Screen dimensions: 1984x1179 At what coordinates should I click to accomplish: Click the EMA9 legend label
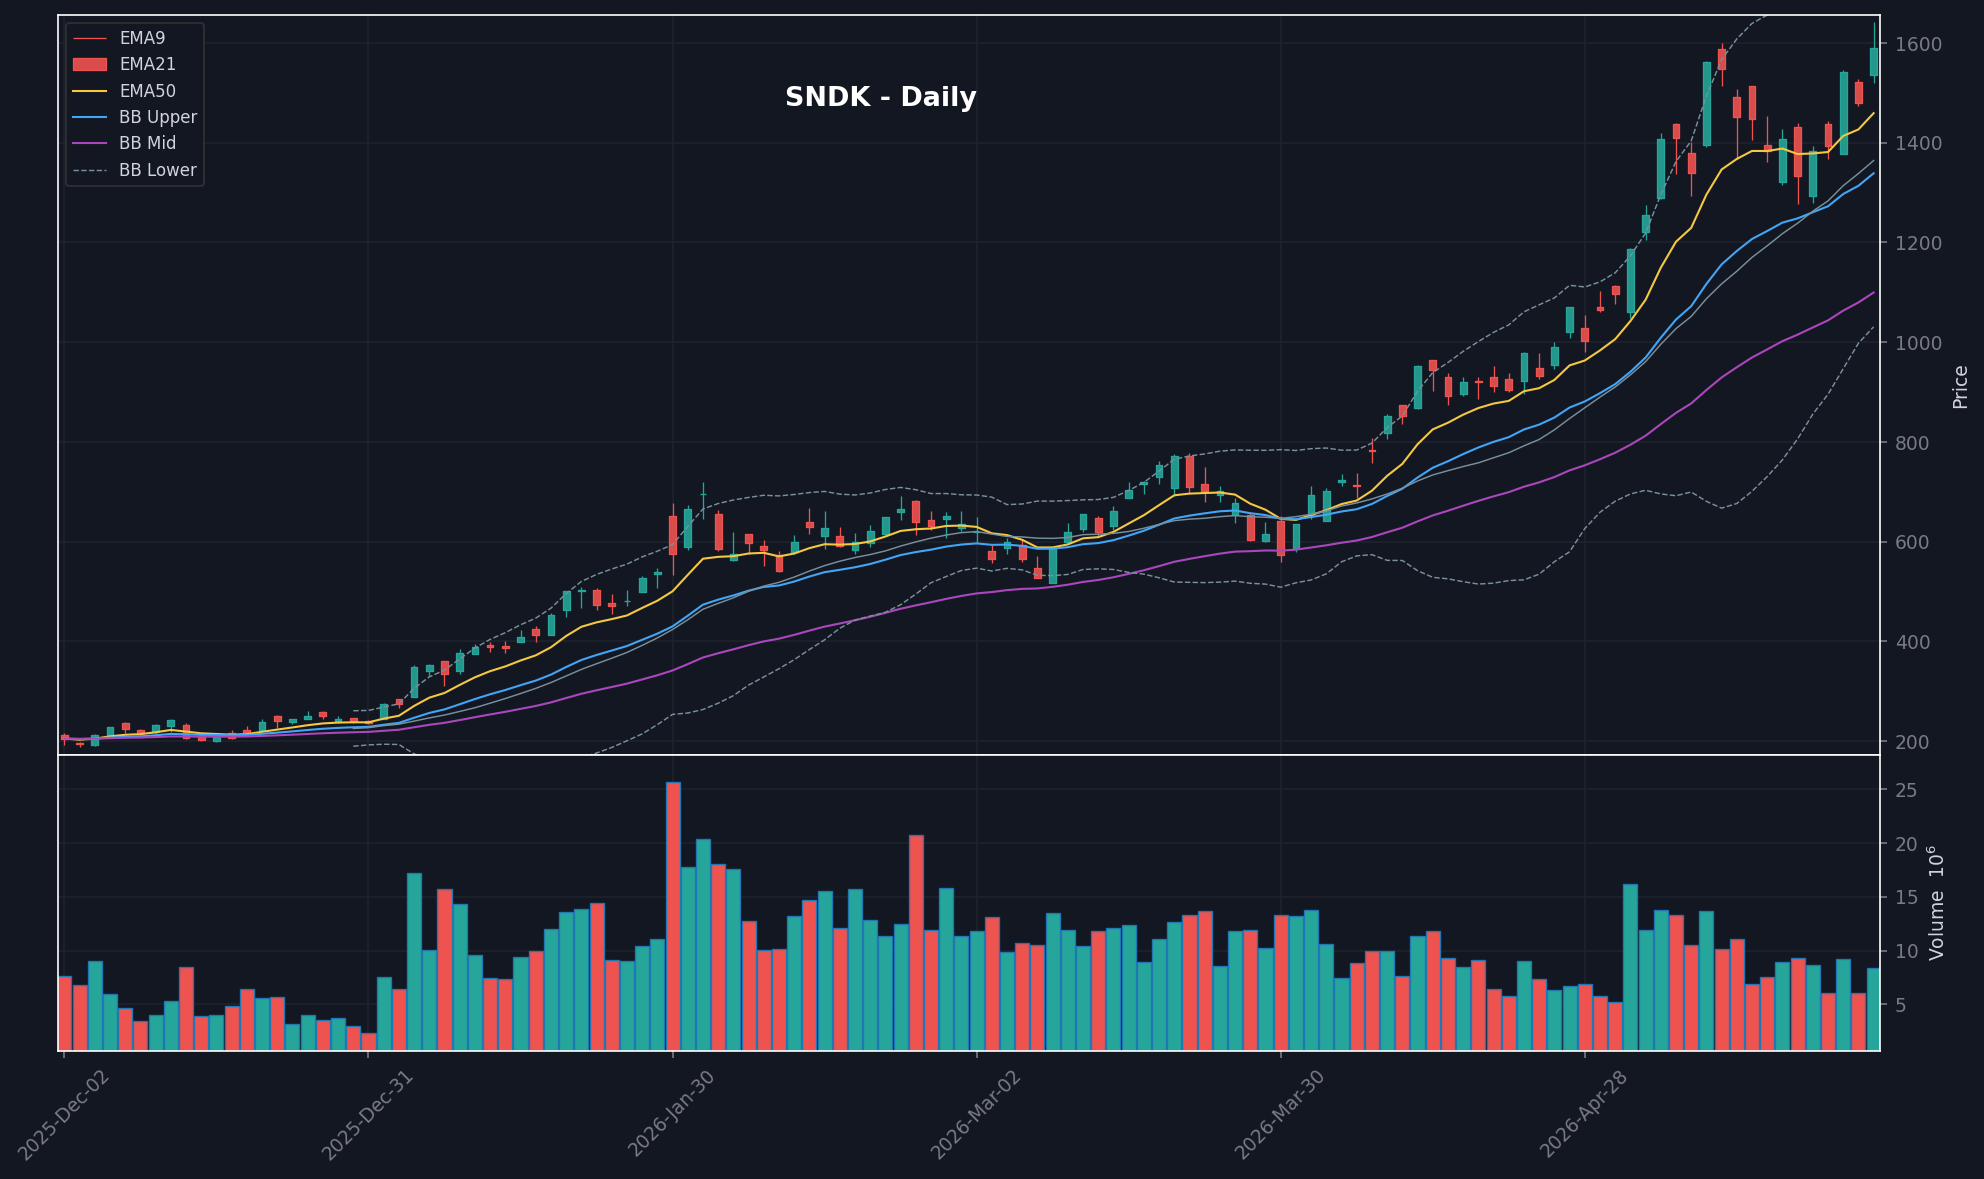coord(142,38)
